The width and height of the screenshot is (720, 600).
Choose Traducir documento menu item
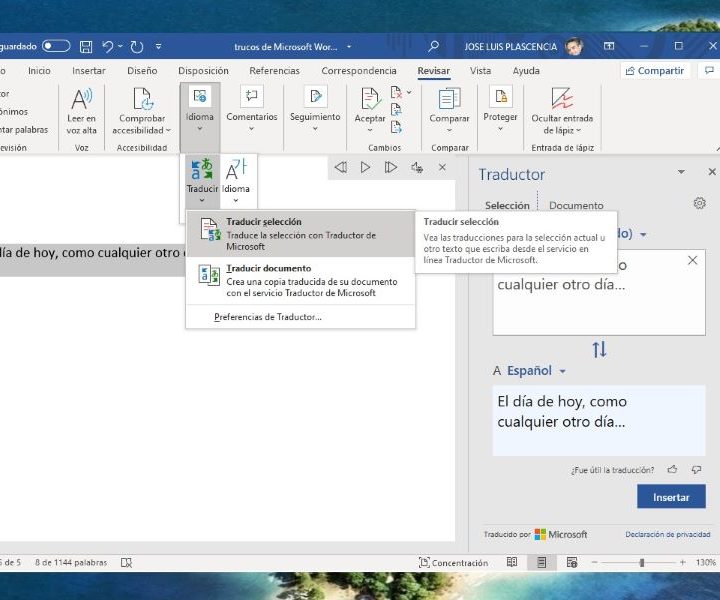301,280
